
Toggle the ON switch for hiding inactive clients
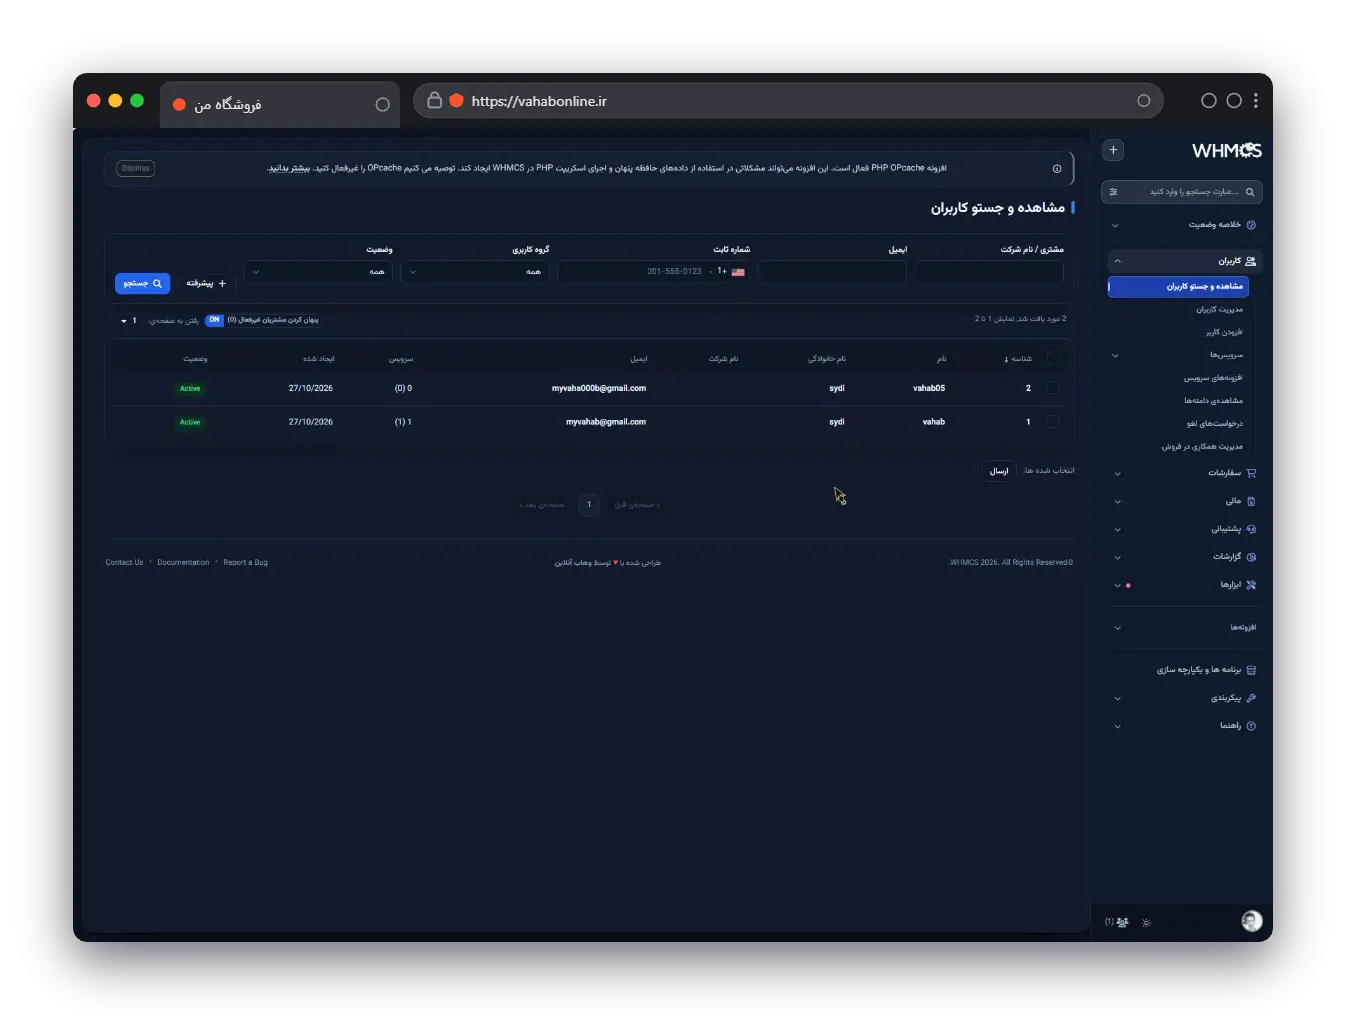pos(214,320)
